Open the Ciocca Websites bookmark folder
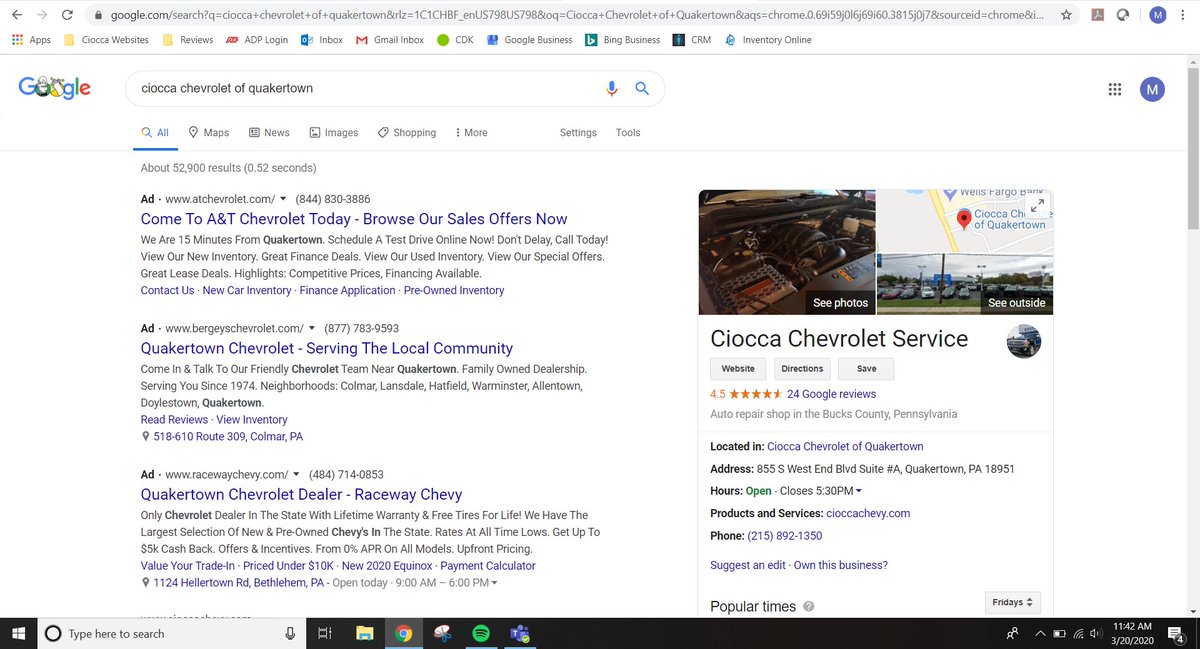This screenshot has width=1200, height=649. click(x=106, y=40)
